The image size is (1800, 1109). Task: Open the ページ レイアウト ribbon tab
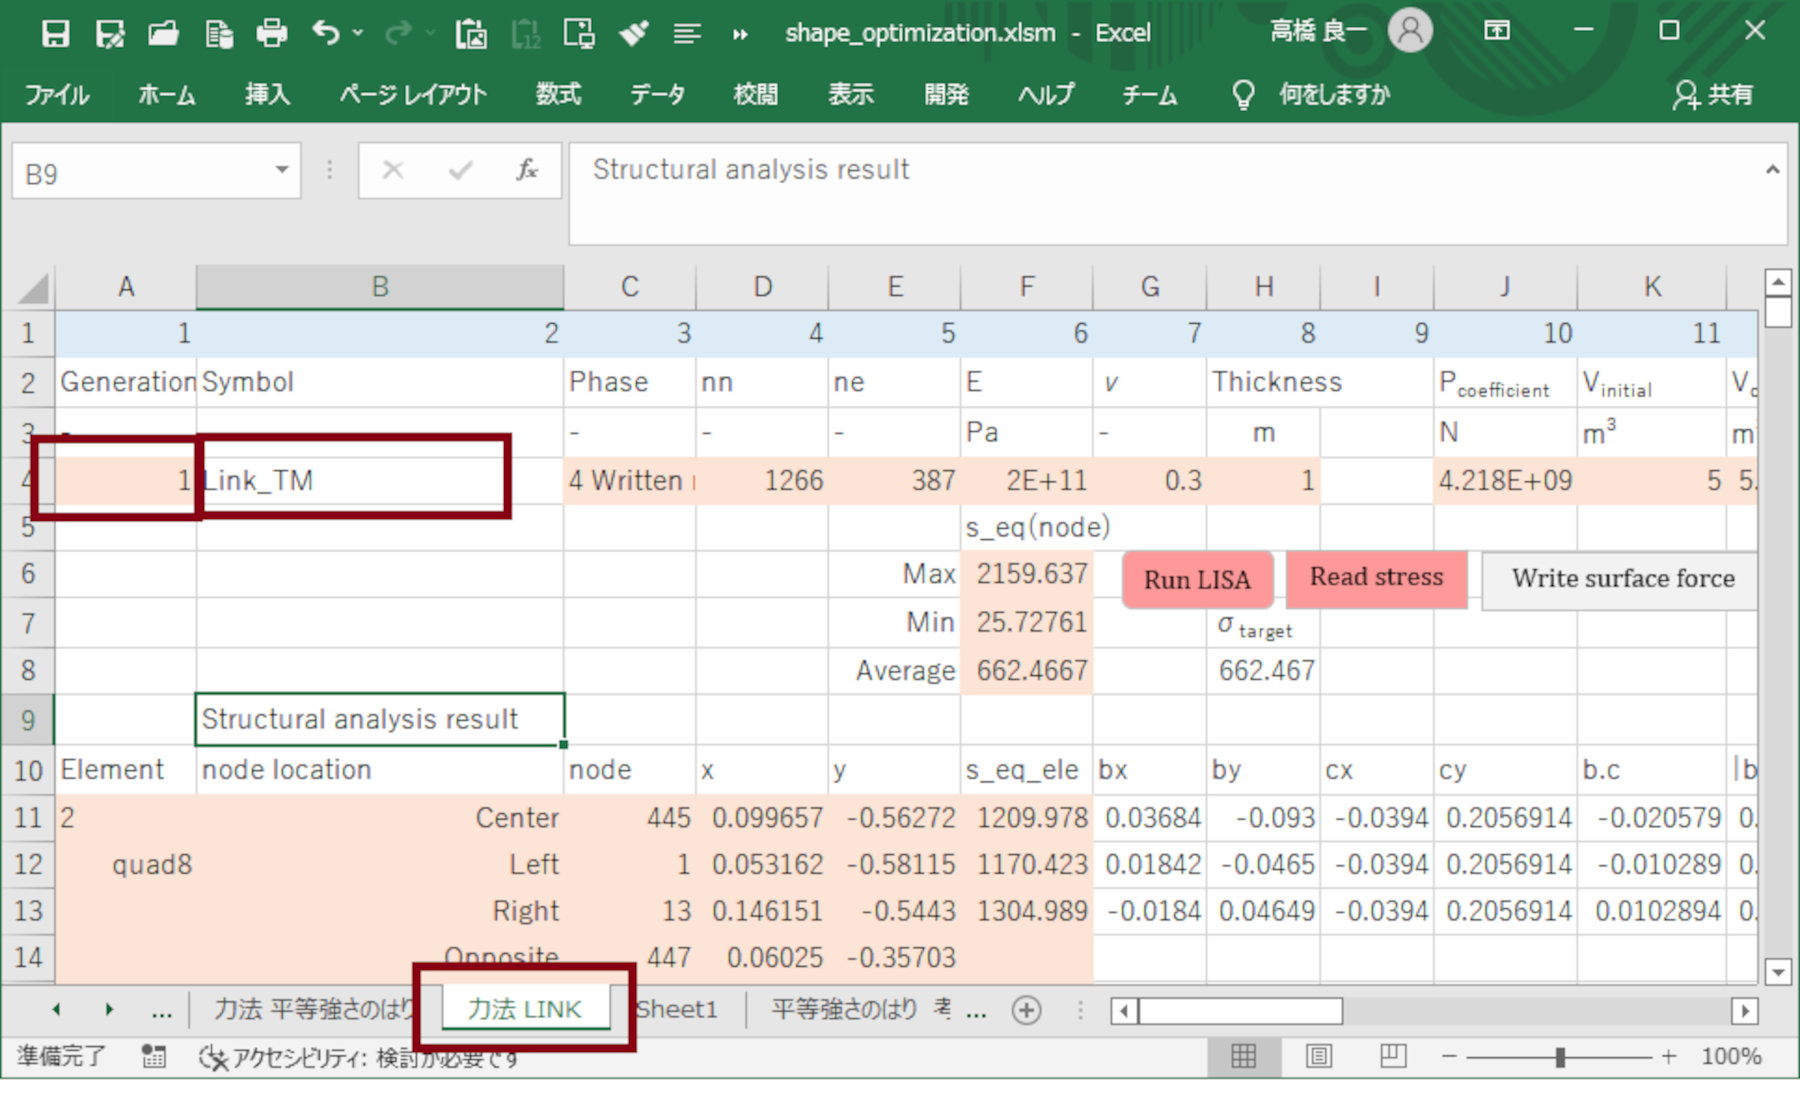coord(412,95)
